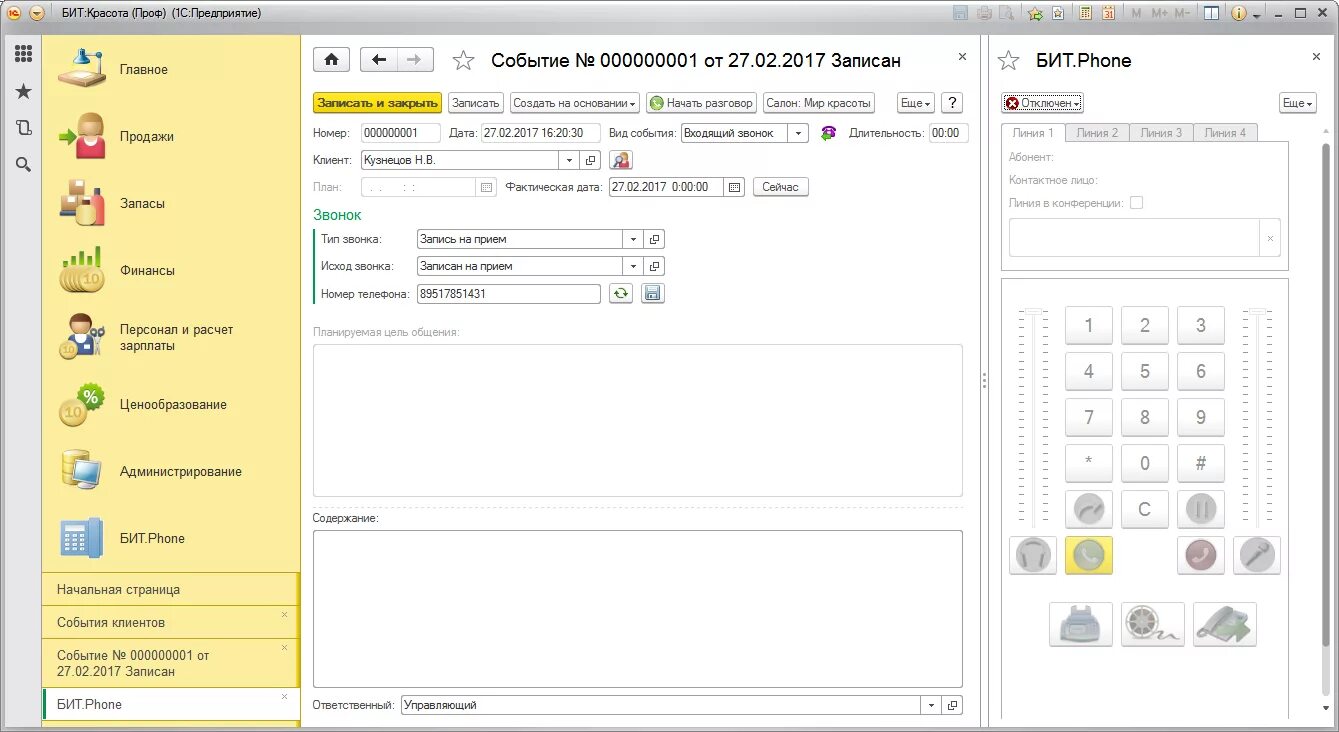
Task: Click into the Содержание text area
Action: click(x=638, y=608)
